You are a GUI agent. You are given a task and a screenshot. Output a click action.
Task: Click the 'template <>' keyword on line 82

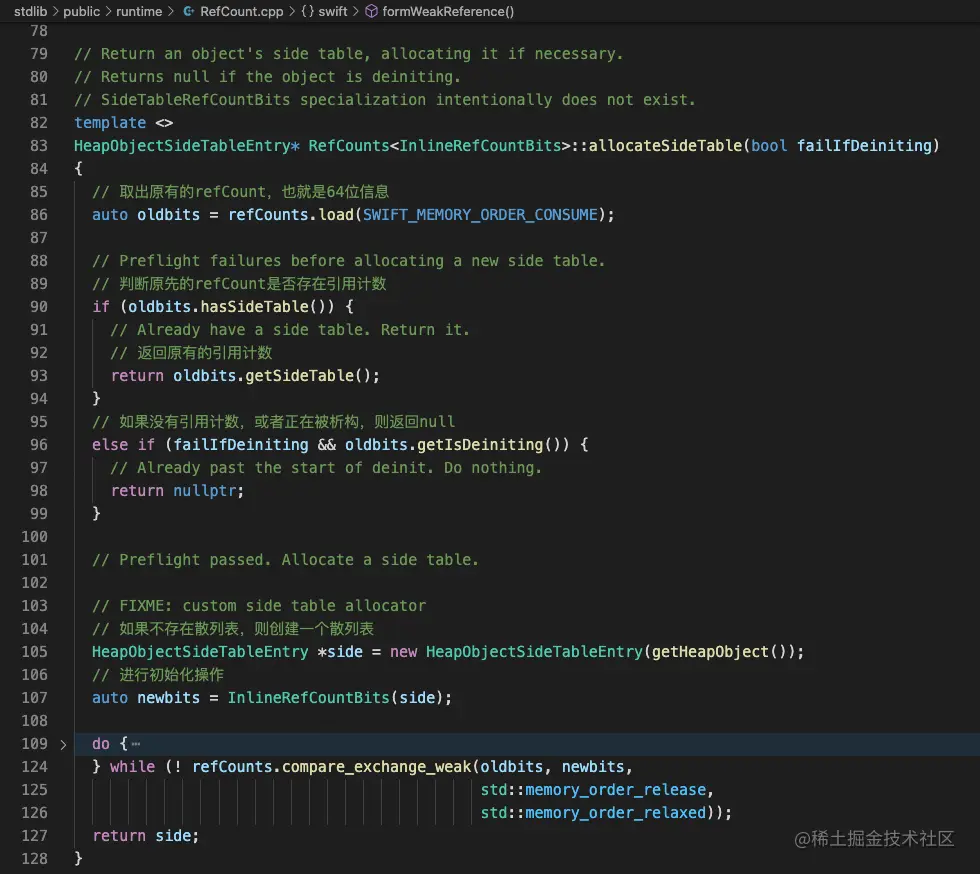click(123, 123)
